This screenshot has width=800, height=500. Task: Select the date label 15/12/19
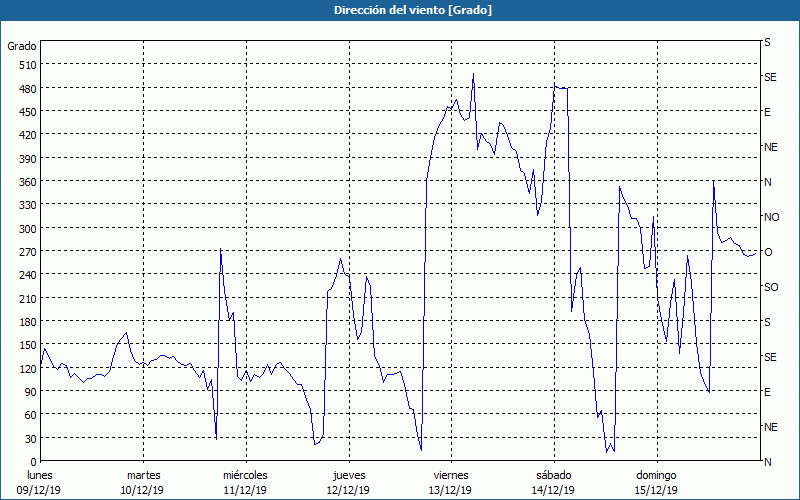click(x=656, y=490)
